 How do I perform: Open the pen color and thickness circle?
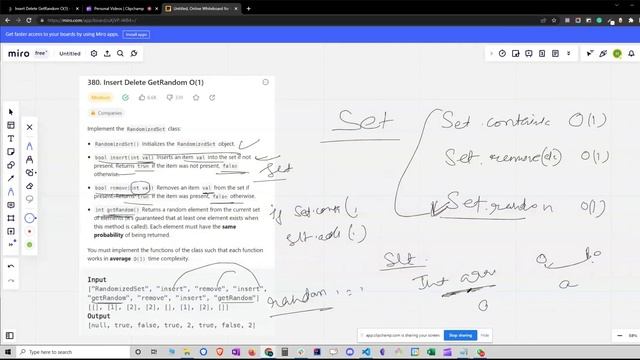(30, 218)
